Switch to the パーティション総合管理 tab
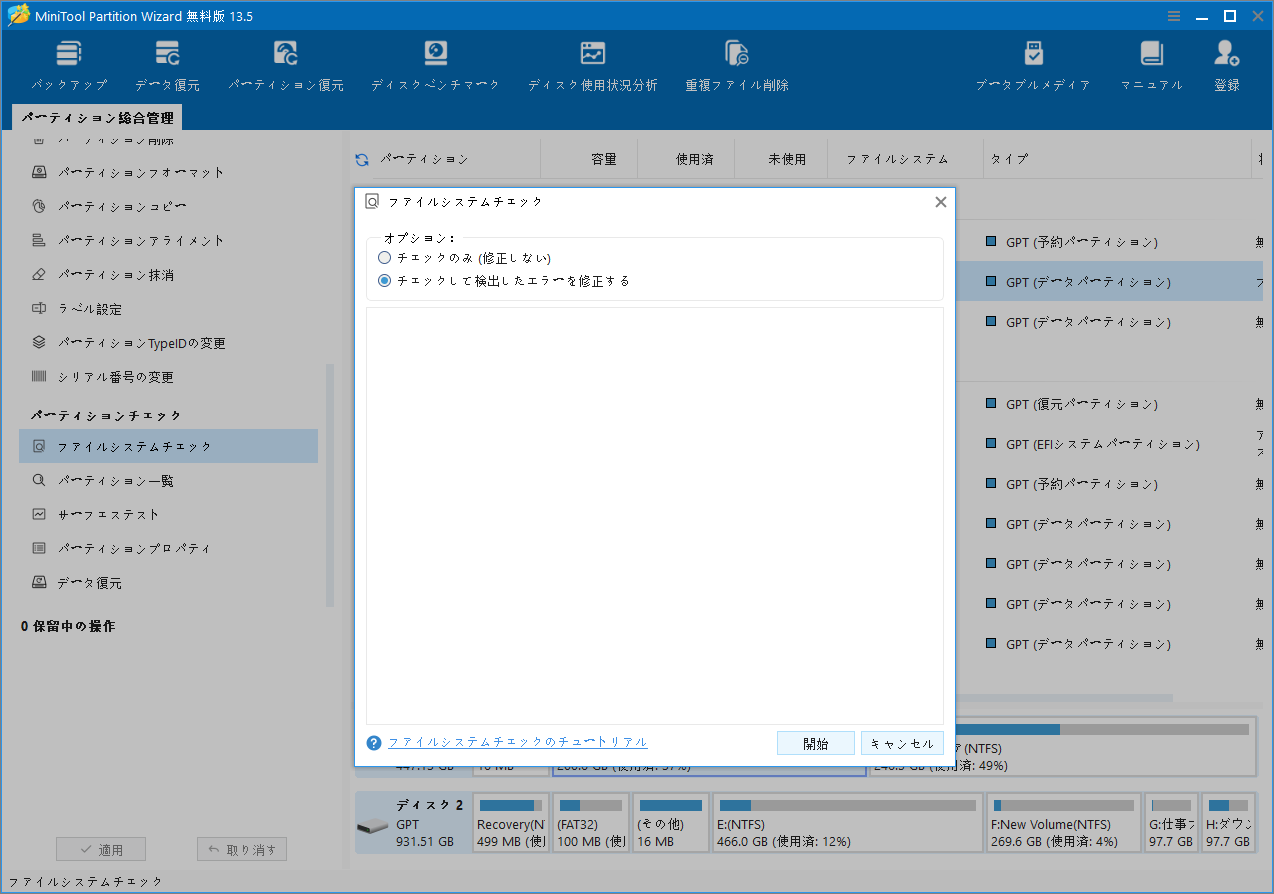Screen dimensions: 1274x894 click(x=96, y=117)
